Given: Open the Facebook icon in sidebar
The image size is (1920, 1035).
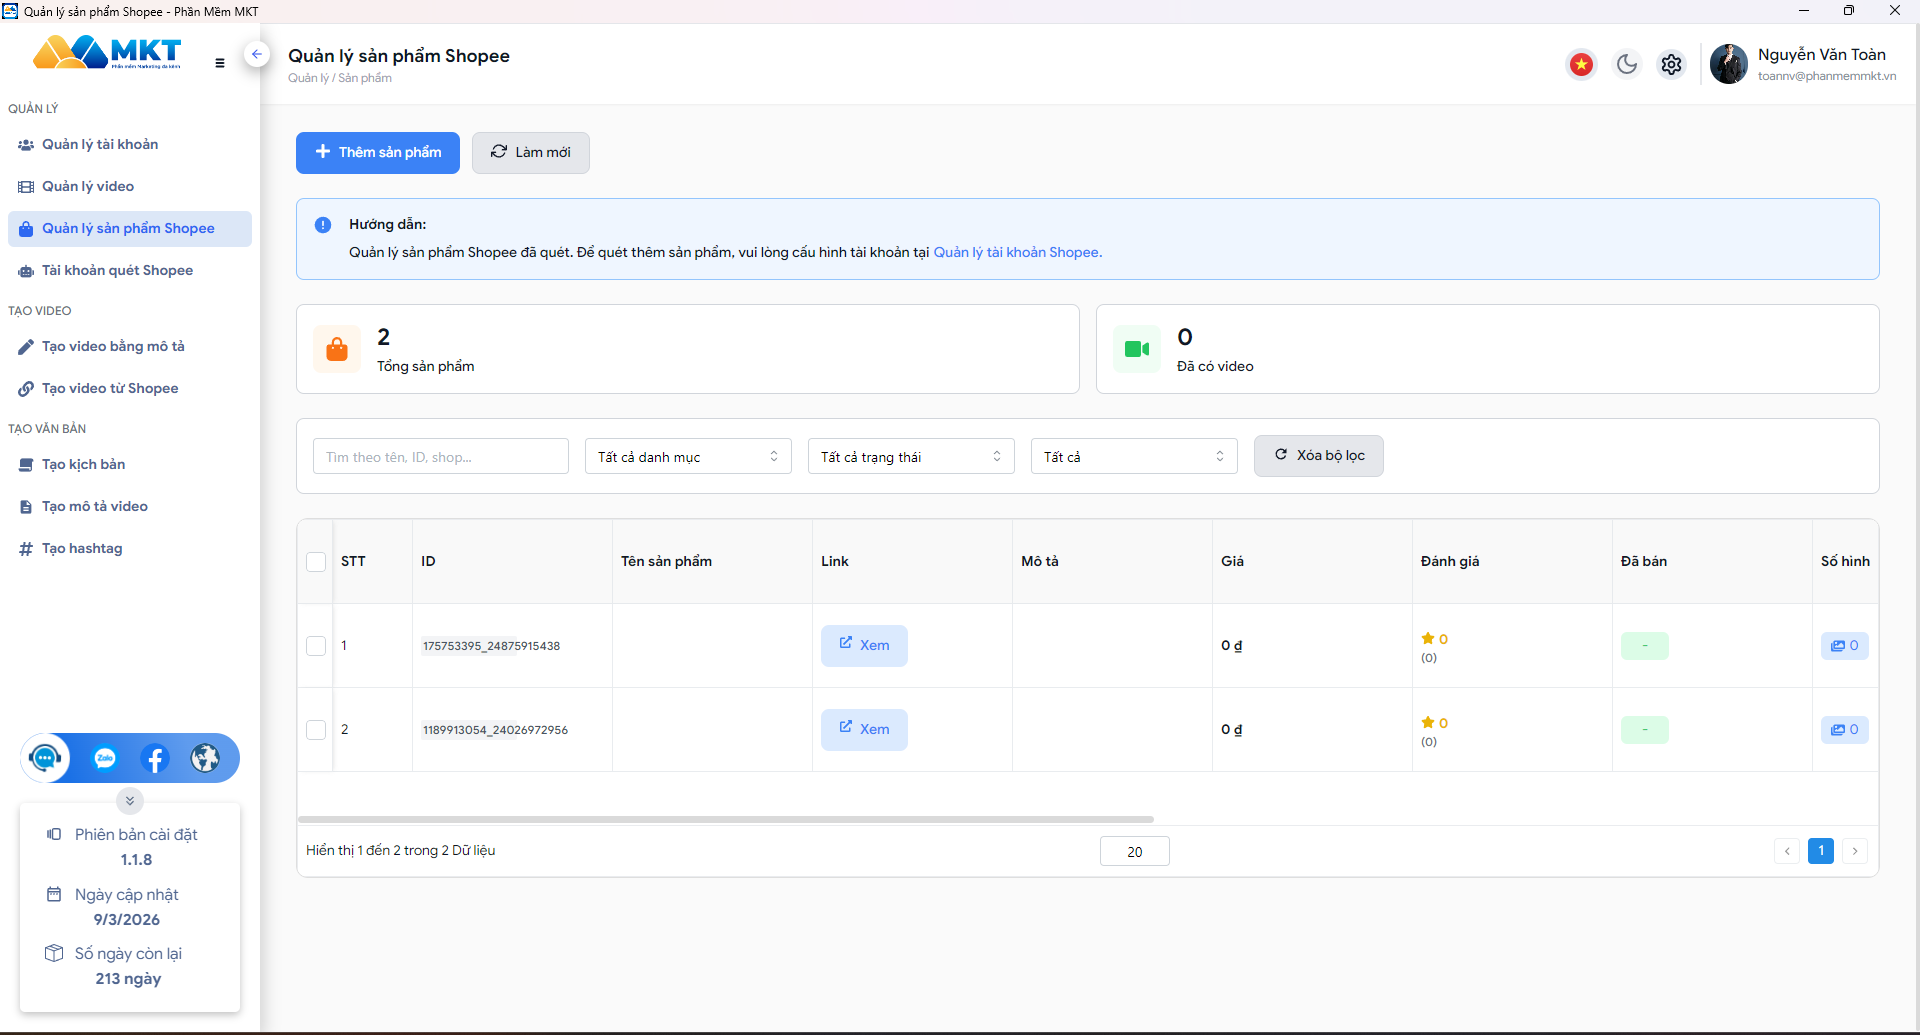Looking at the screenshot, I should [x=155, y=759].
